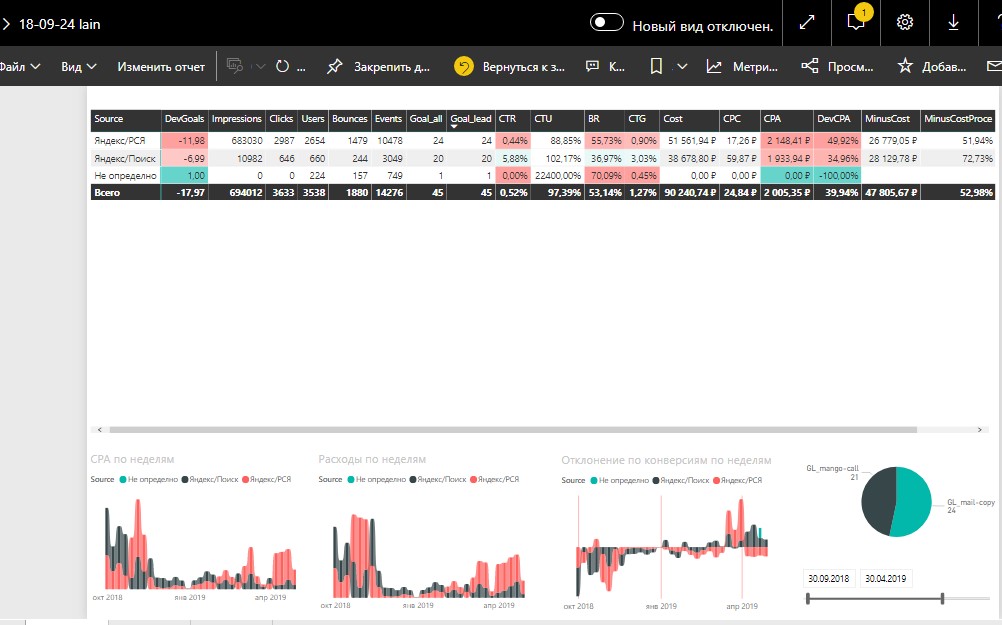The image size is (1002, 625).
Task: Open the 'Вид' menu dropdown
Action: [79, 66]
